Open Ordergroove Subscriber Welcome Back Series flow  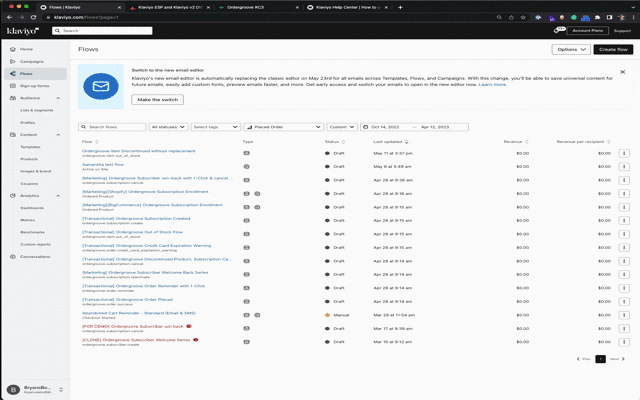point(145,272)
